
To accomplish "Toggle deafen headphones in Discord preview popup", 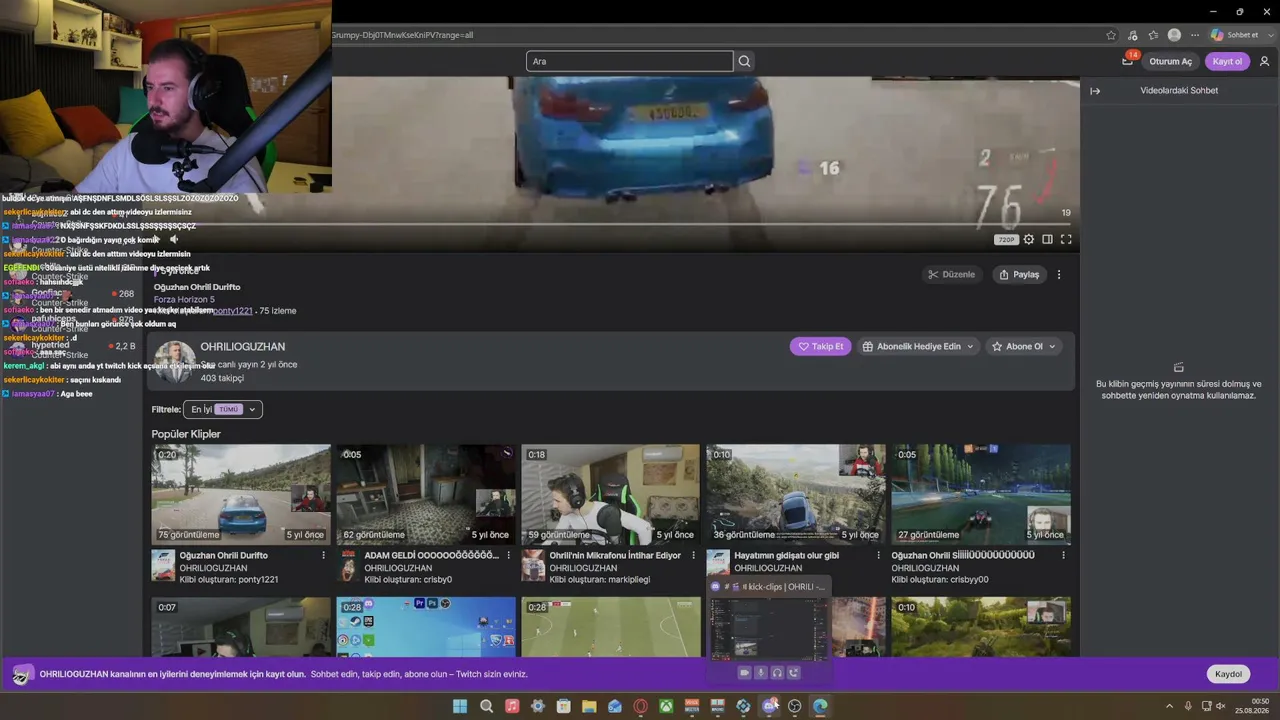I will tap(777, 673).
